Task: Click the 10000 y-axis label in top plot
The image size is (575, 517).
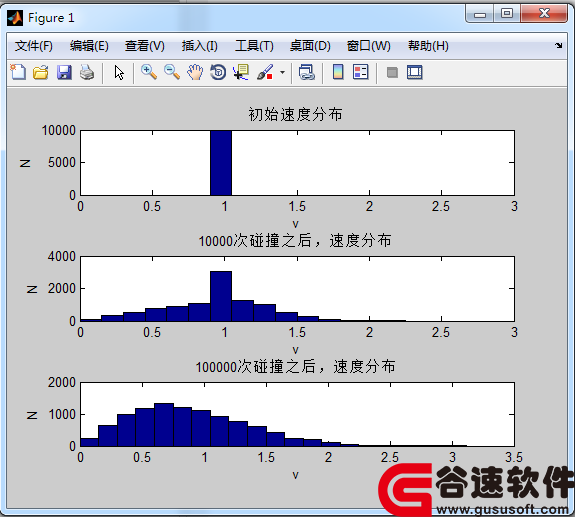Action: (58, 131)
